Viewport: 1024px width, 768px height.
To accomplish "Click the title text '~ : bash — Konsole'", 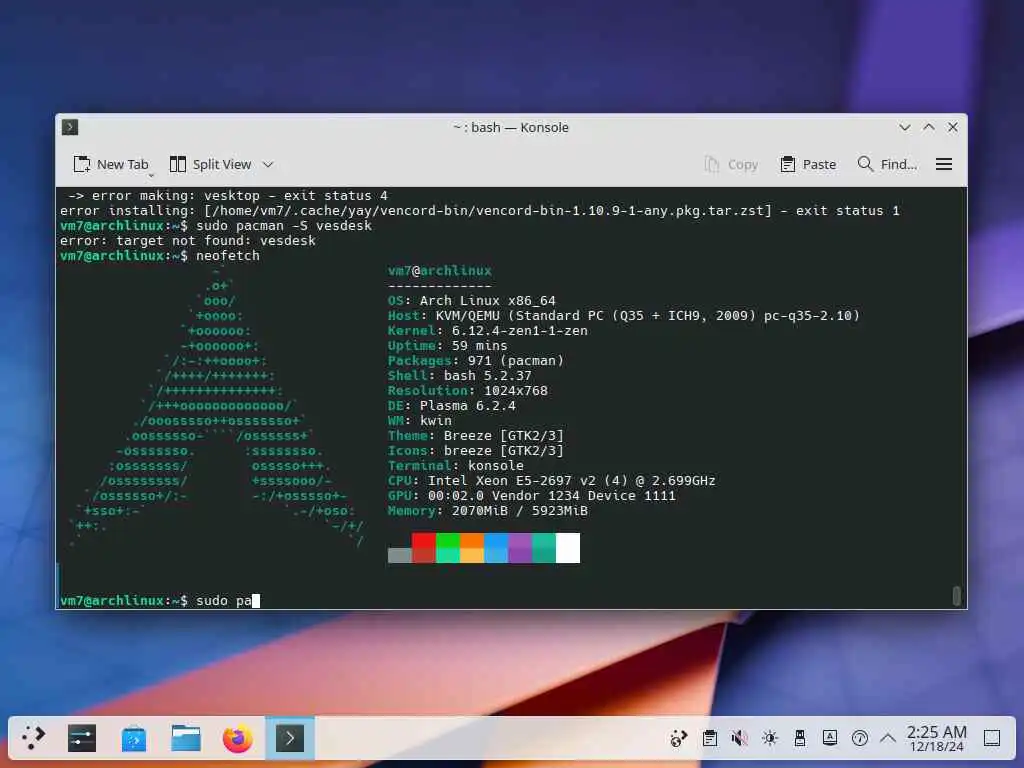I will coord(511,127).
